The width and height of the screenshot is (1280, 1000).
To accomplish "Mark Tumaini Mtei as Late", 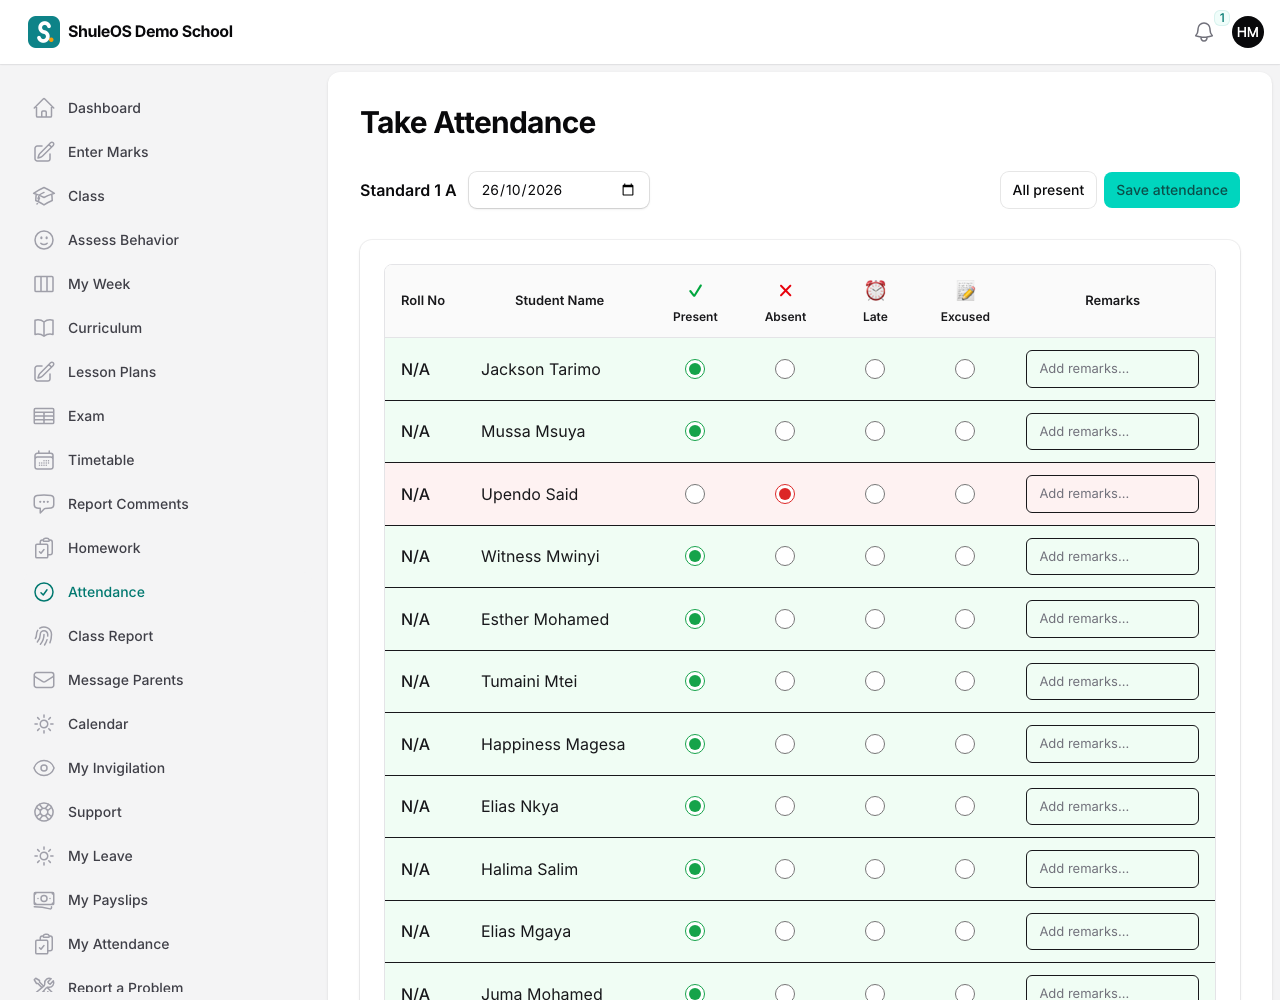I will pyautogui.click(x=875, y=681).
